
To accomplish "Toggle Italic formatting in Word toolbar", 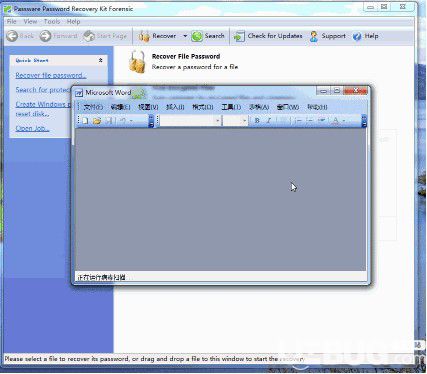I will [x=269, y=120].
